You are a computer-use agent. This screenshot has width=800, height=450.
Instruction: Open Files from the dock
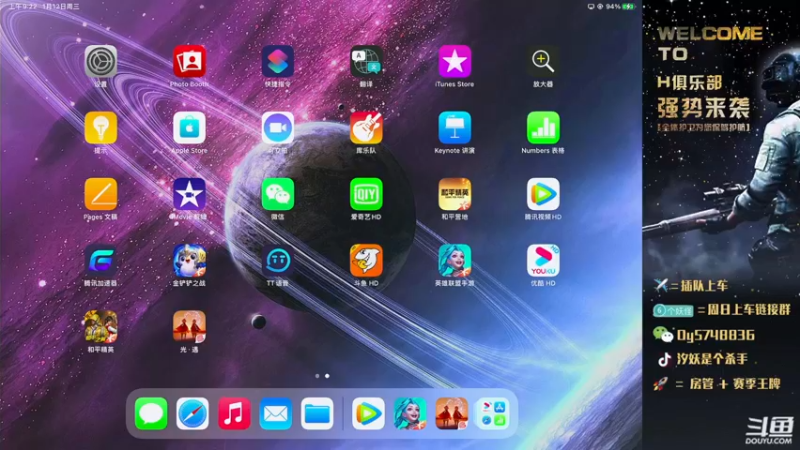tap(317, 413)
